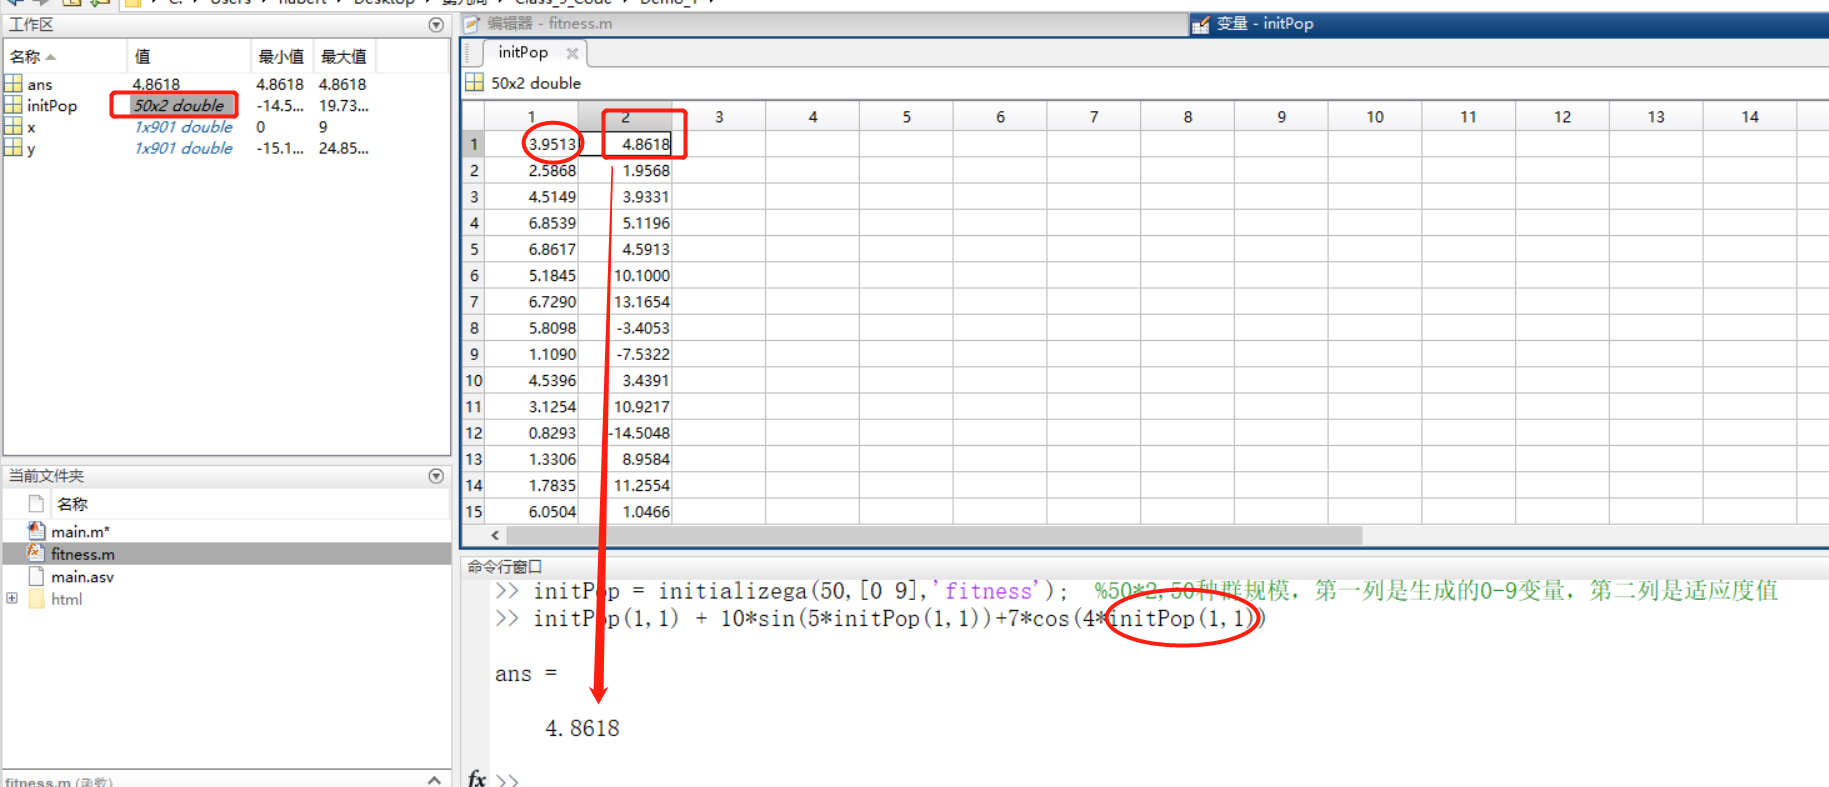Click the ans variable grid icon

point(13,84)
